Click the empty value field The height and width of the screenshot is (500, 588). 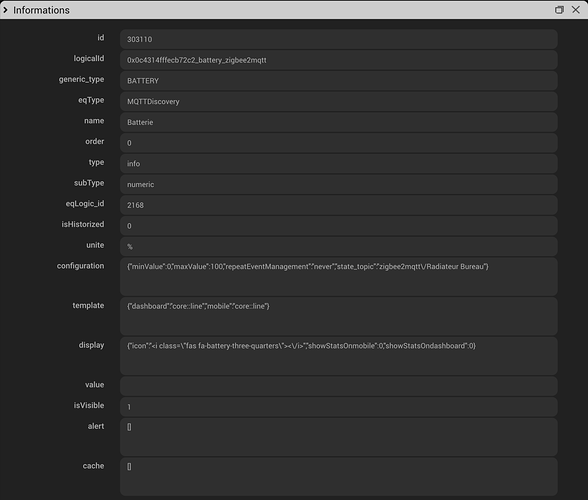(339, 386)
